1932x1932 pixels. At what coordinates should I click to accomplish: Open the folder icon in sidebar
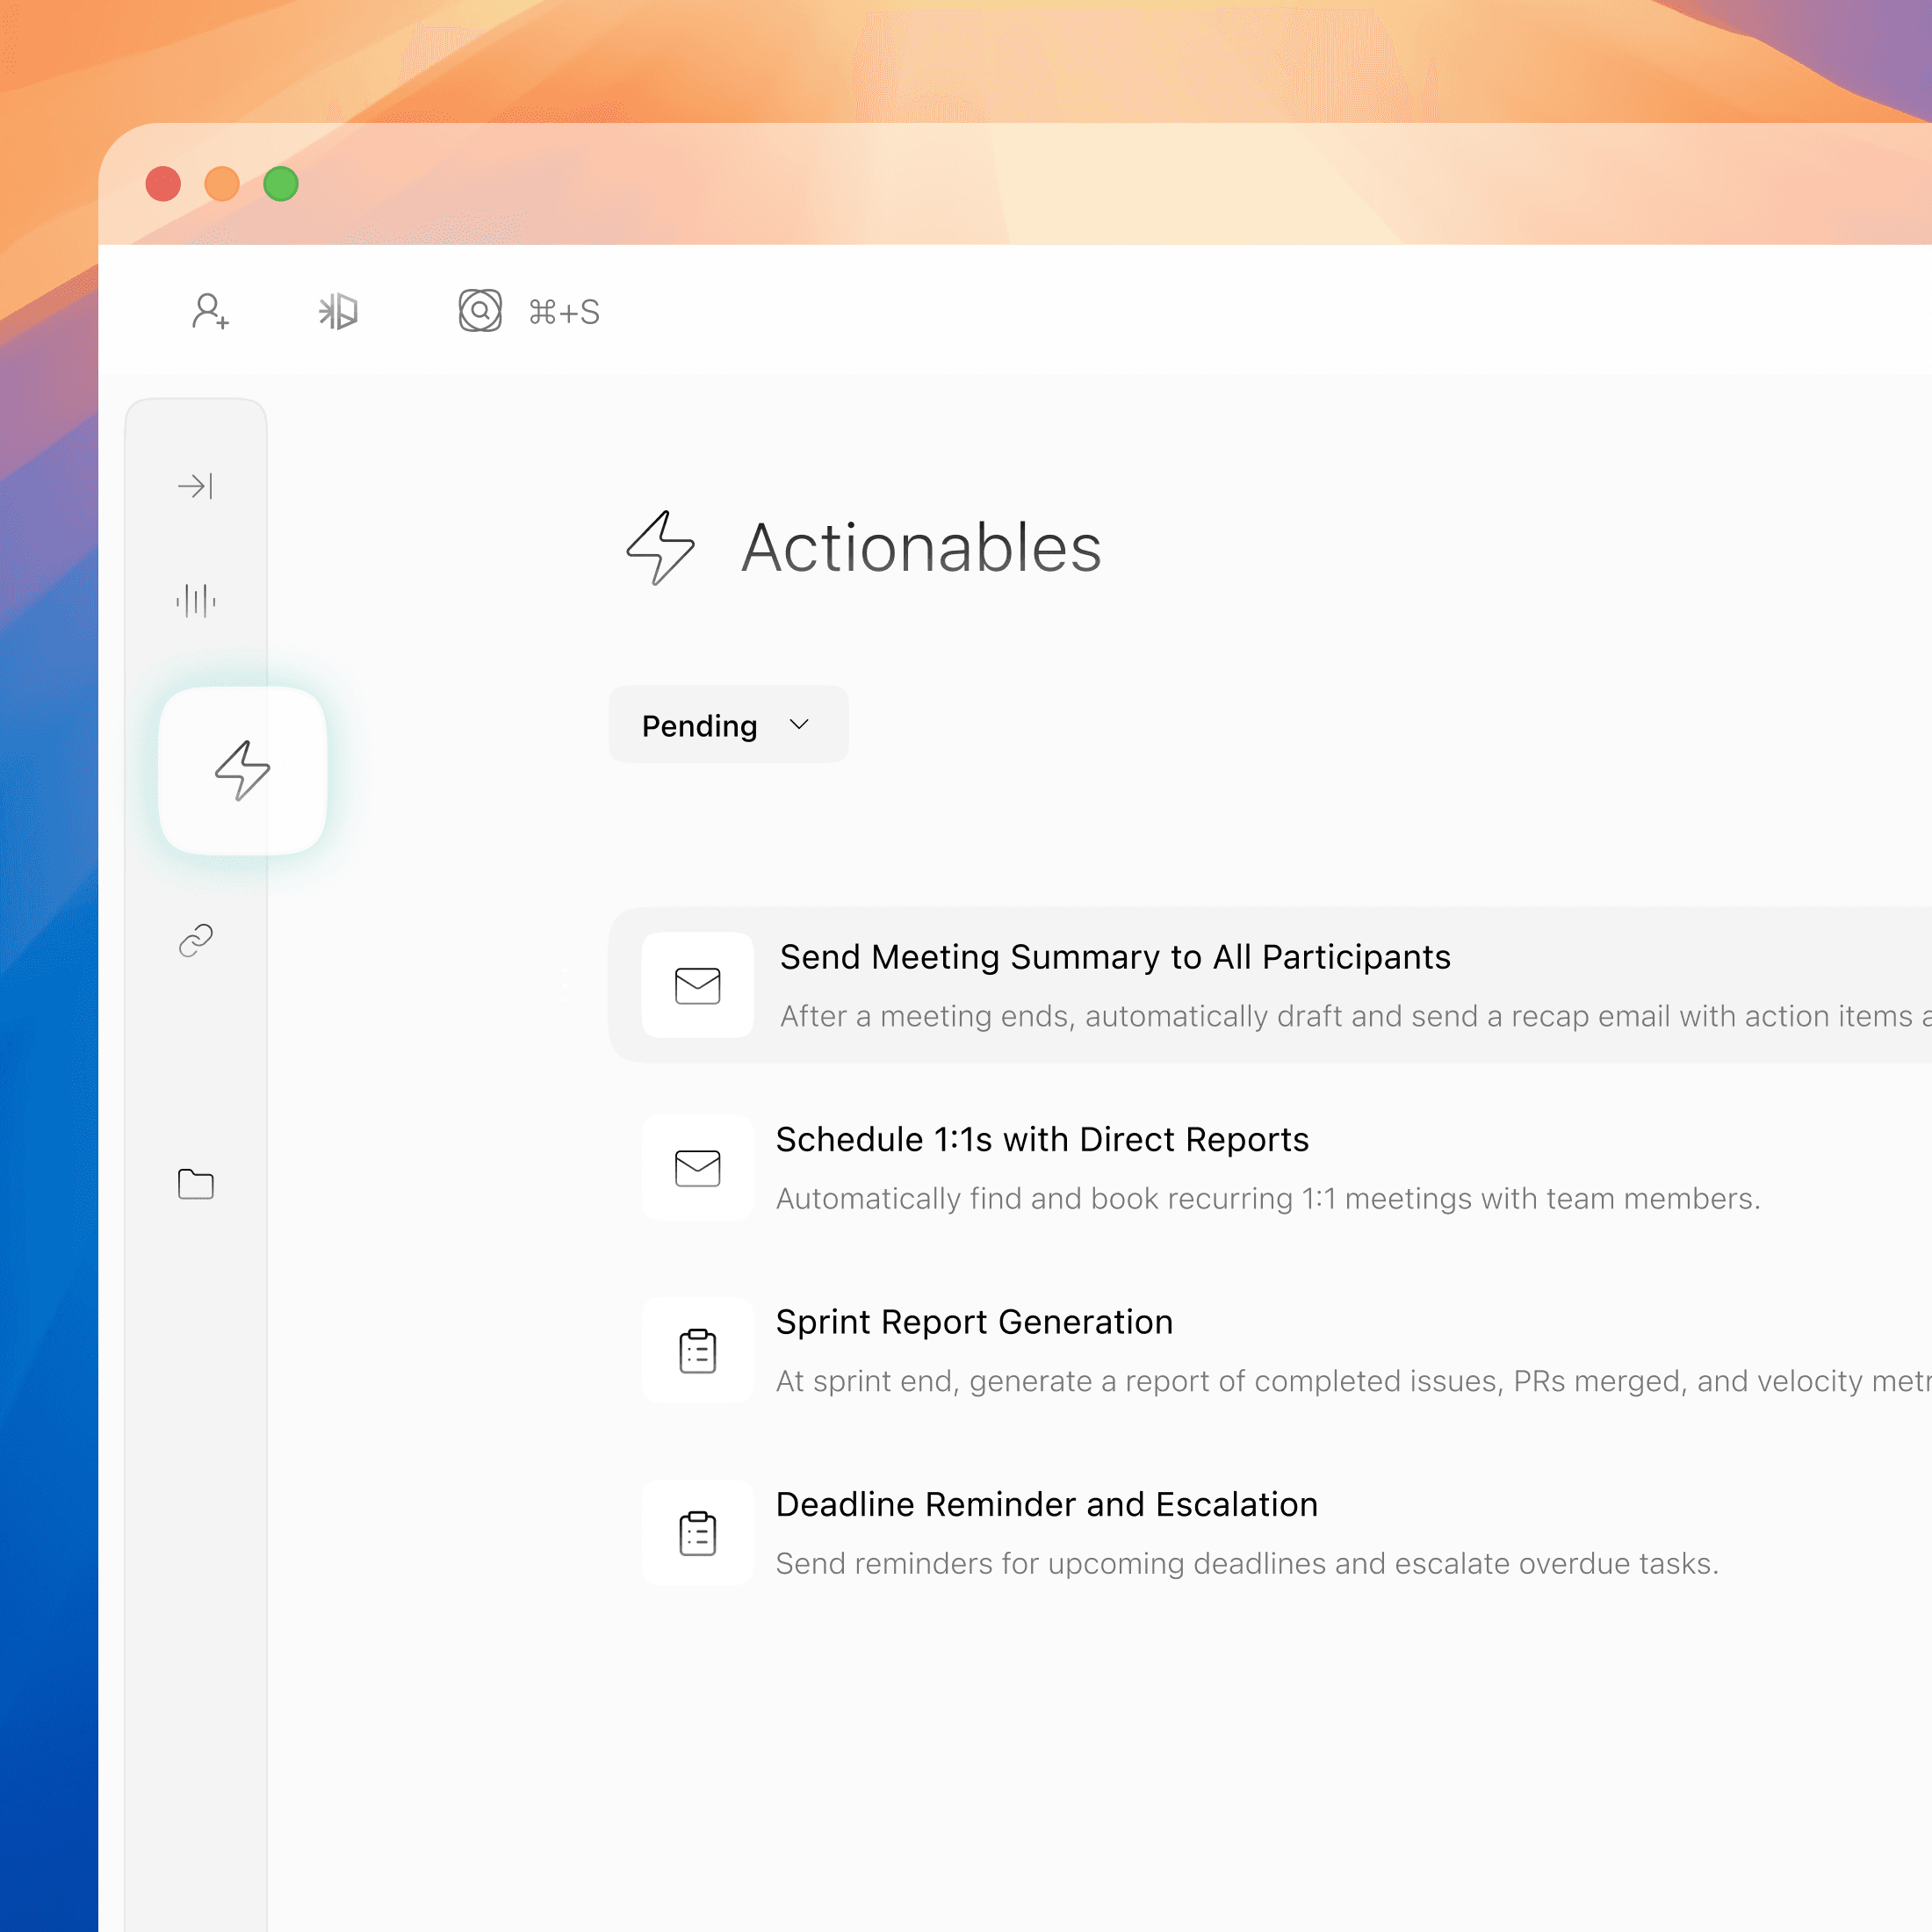pos(195,1184)
